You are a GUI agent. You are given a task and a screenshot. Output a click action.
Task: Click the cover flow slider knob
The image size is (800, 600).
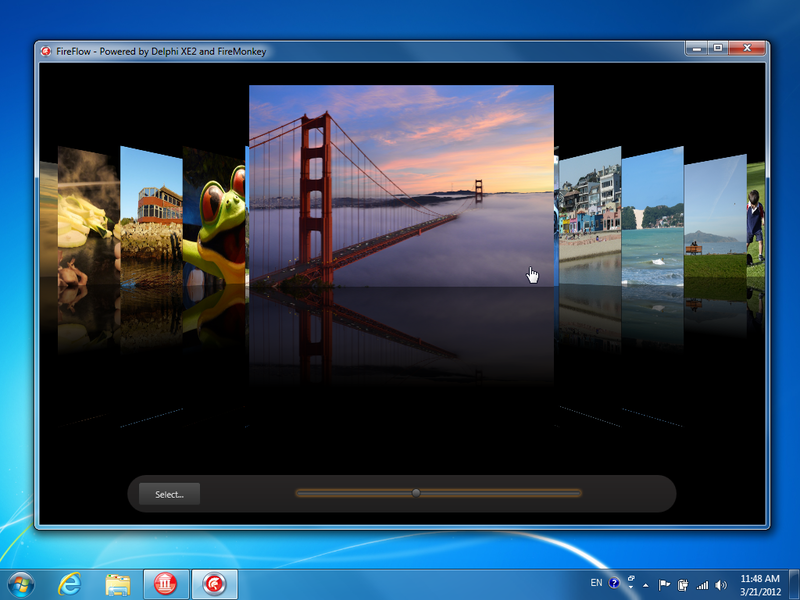pyautogui.click(x=416, y=493)
